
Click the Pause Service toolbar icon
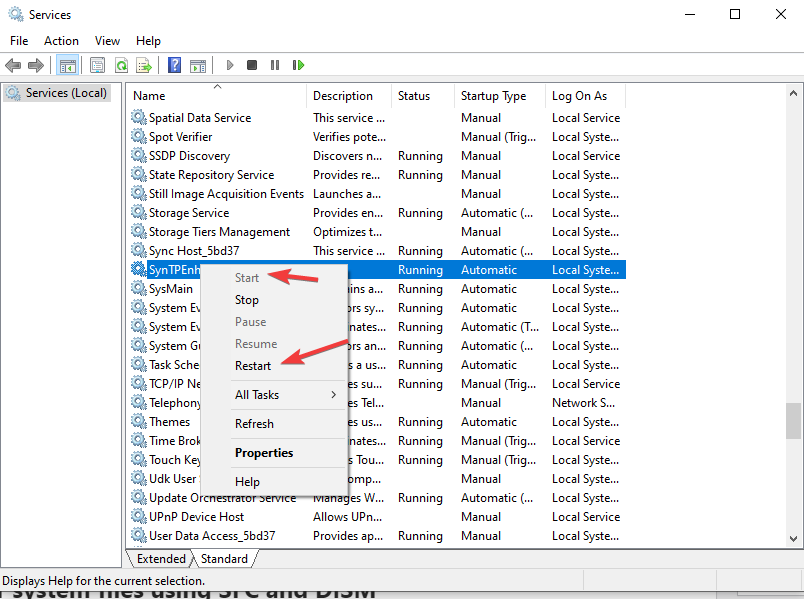(275, 65)
